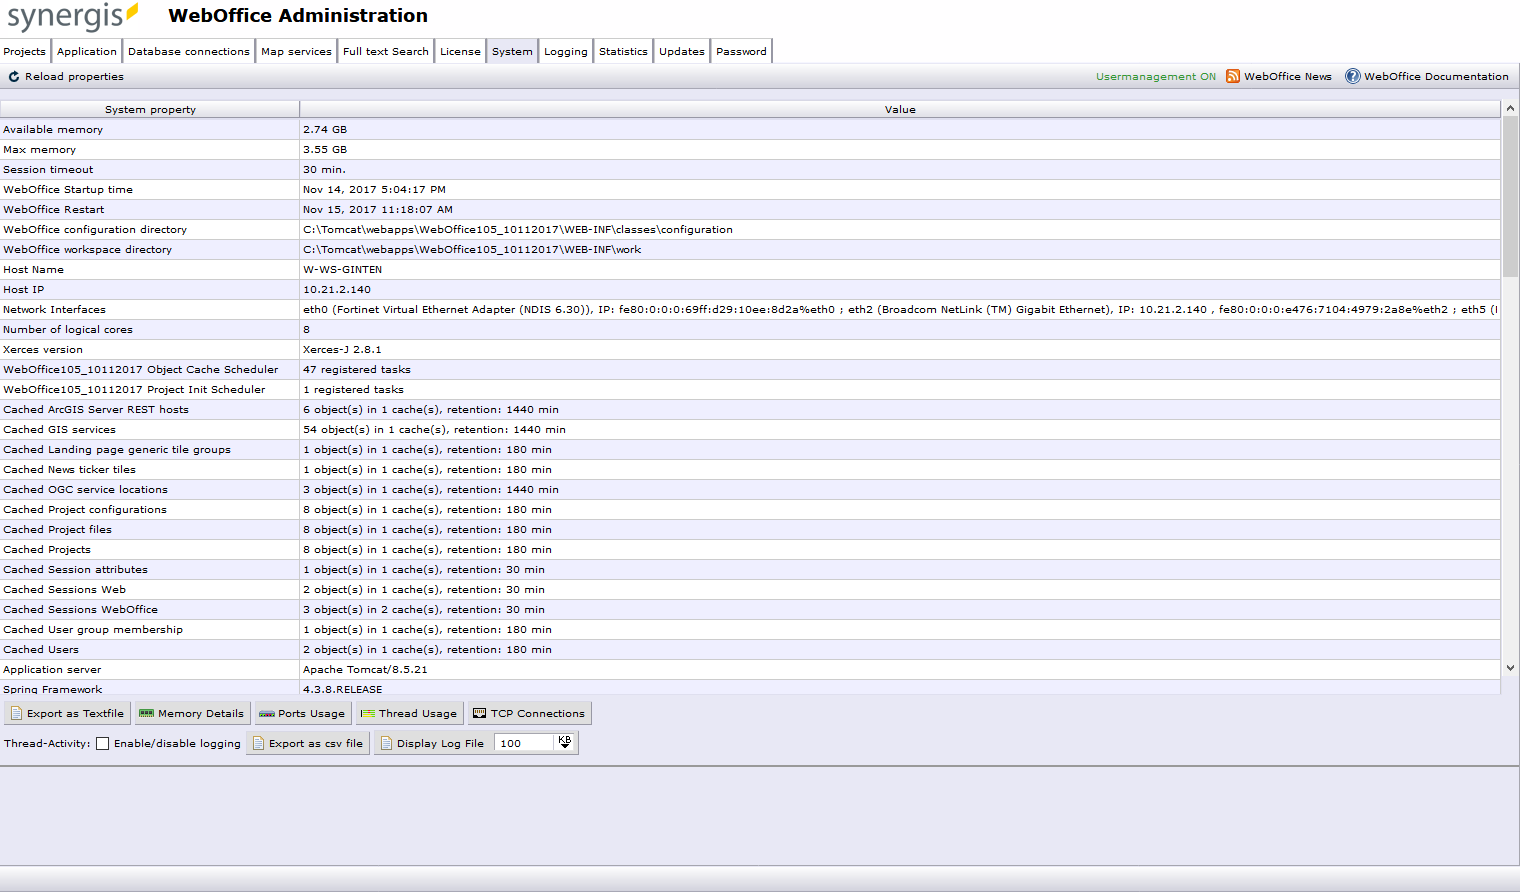Open the Database connections tab

click(188, 50)
